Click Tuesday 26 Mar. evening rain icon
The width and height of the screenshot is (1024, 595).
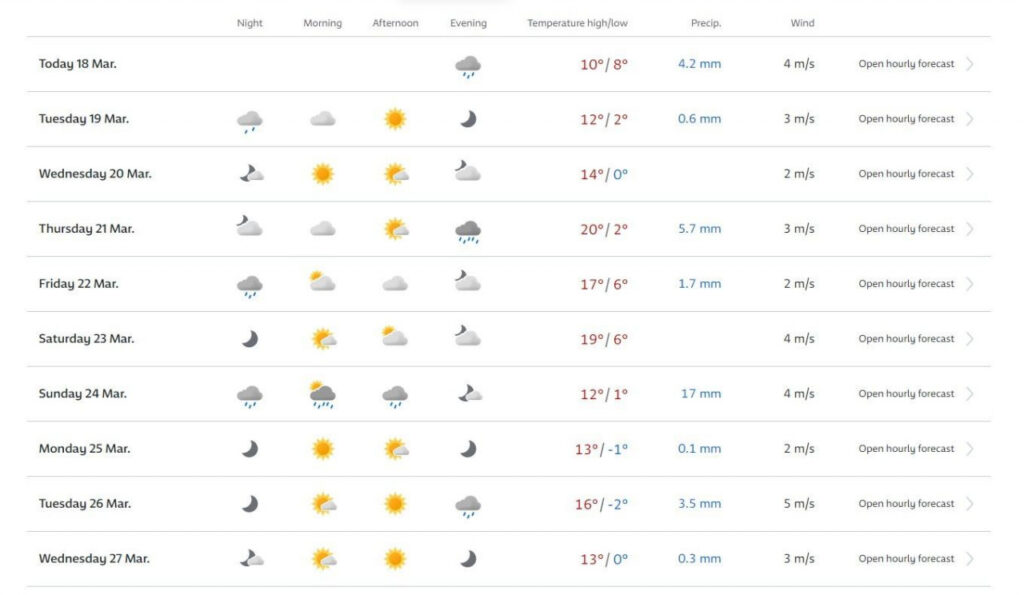point(467,506)
